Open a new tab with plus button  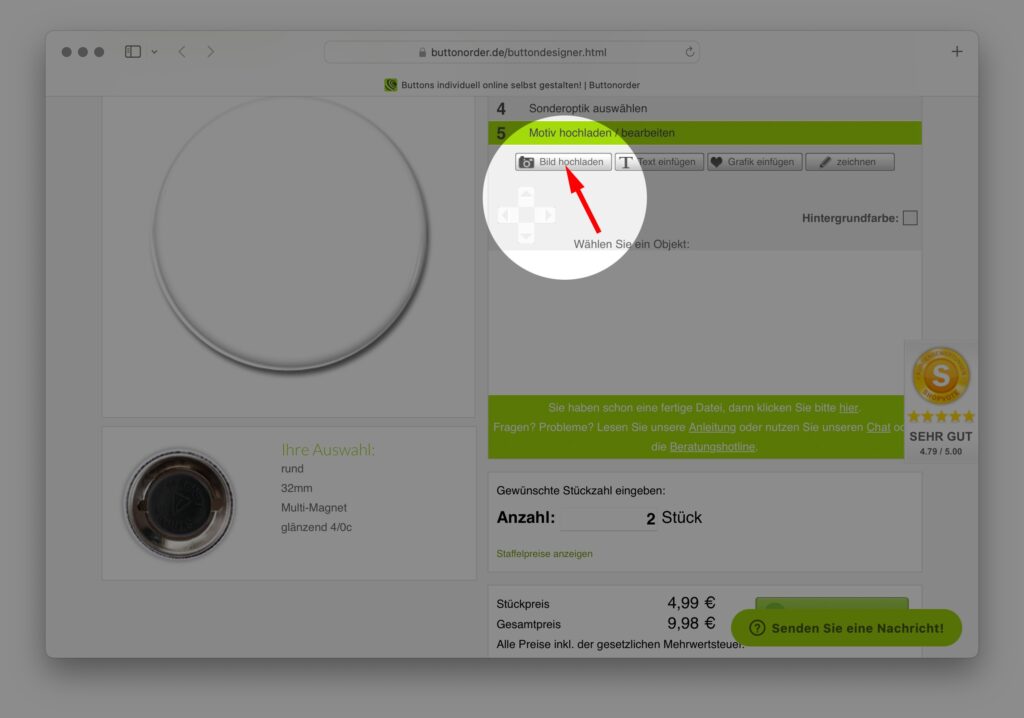956,52
